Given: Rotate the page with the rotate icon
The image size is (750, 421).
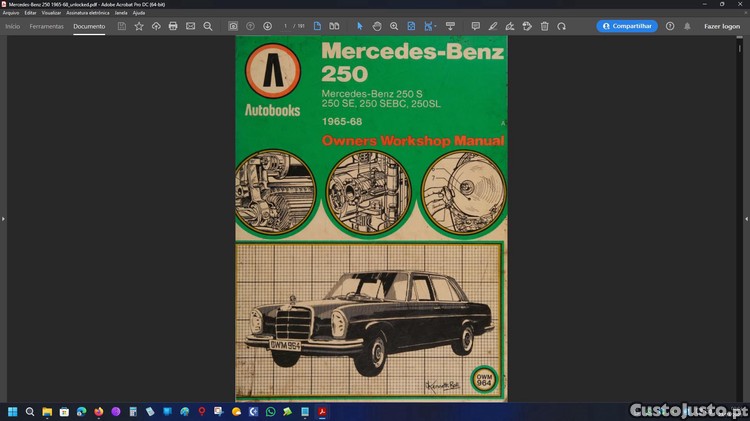Looking at the screenshot, I should (561, 26).
